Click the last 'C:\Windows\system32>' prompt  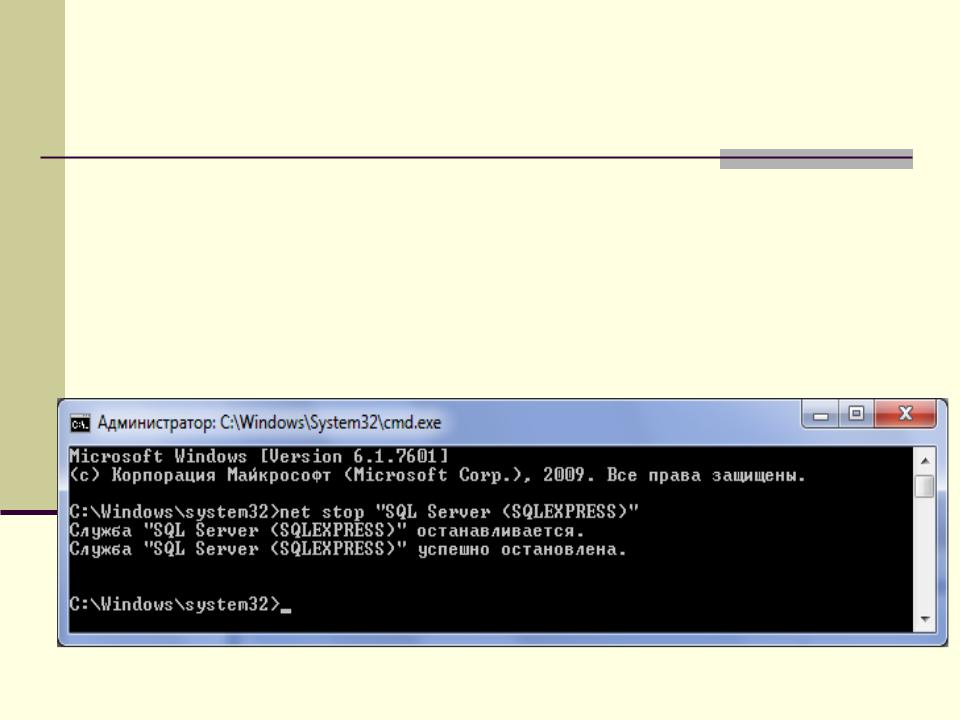(174, 604)
